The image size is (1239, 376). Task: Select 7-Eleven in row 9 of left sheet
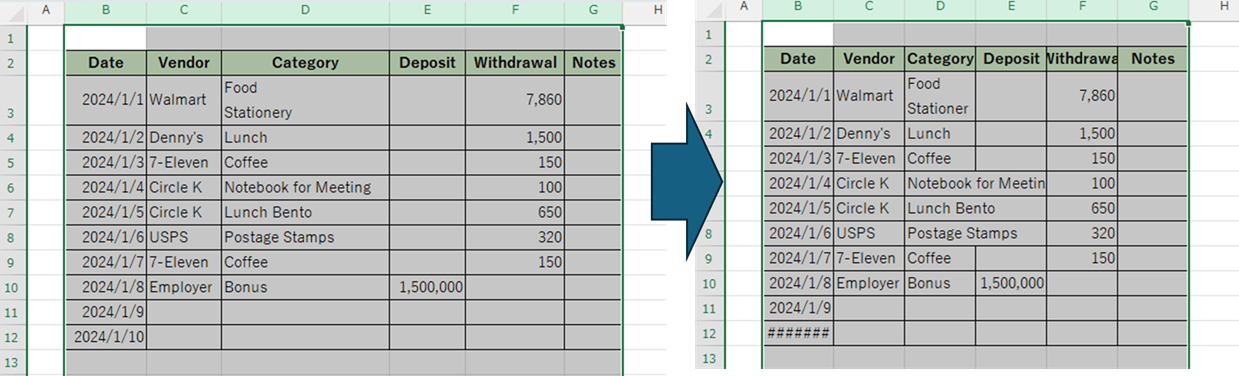184,262
